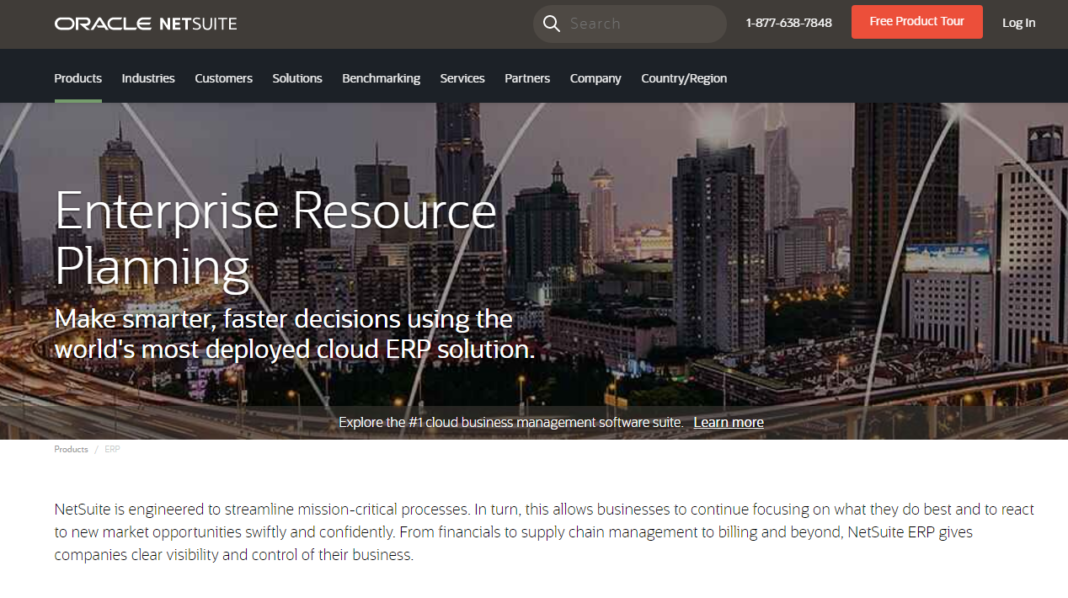Click the Free Product Tour button
This screenshot has height=598, width=1068.
click(916, 21)
